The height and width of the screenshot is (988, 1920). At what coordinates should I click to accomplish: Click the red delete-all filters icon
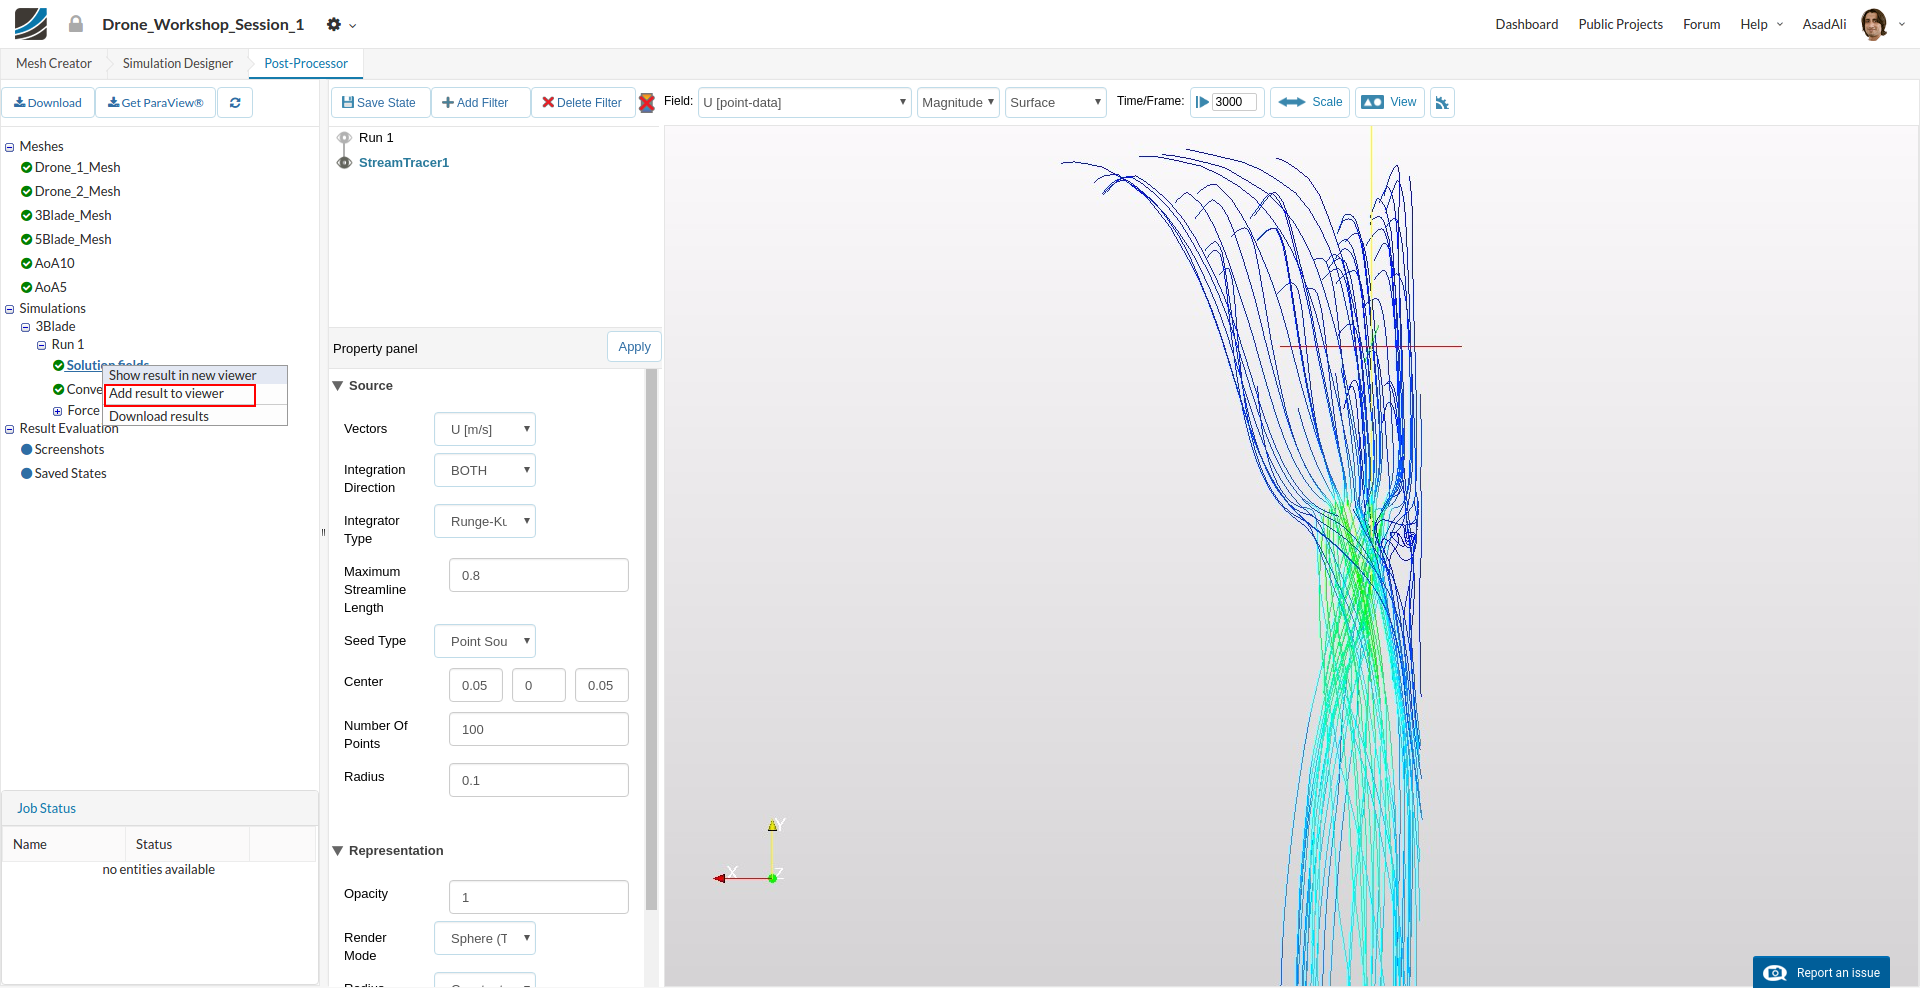(x=647, y=103)
